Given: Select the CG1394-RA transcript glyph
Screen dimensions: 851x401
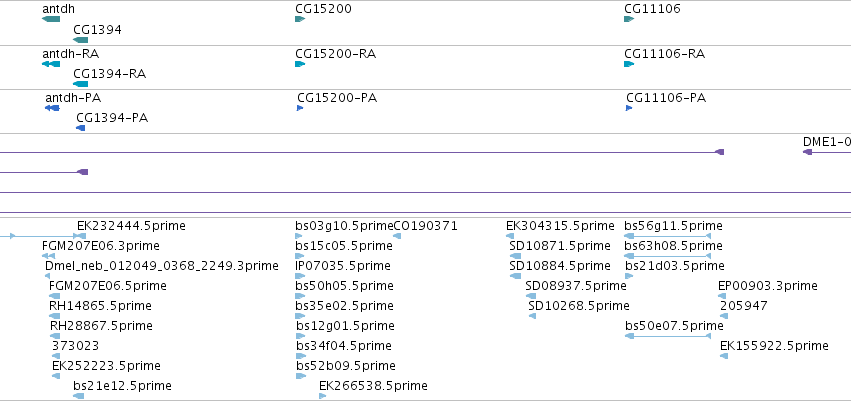Looking at the screenshot, I should tap(80, 84).
